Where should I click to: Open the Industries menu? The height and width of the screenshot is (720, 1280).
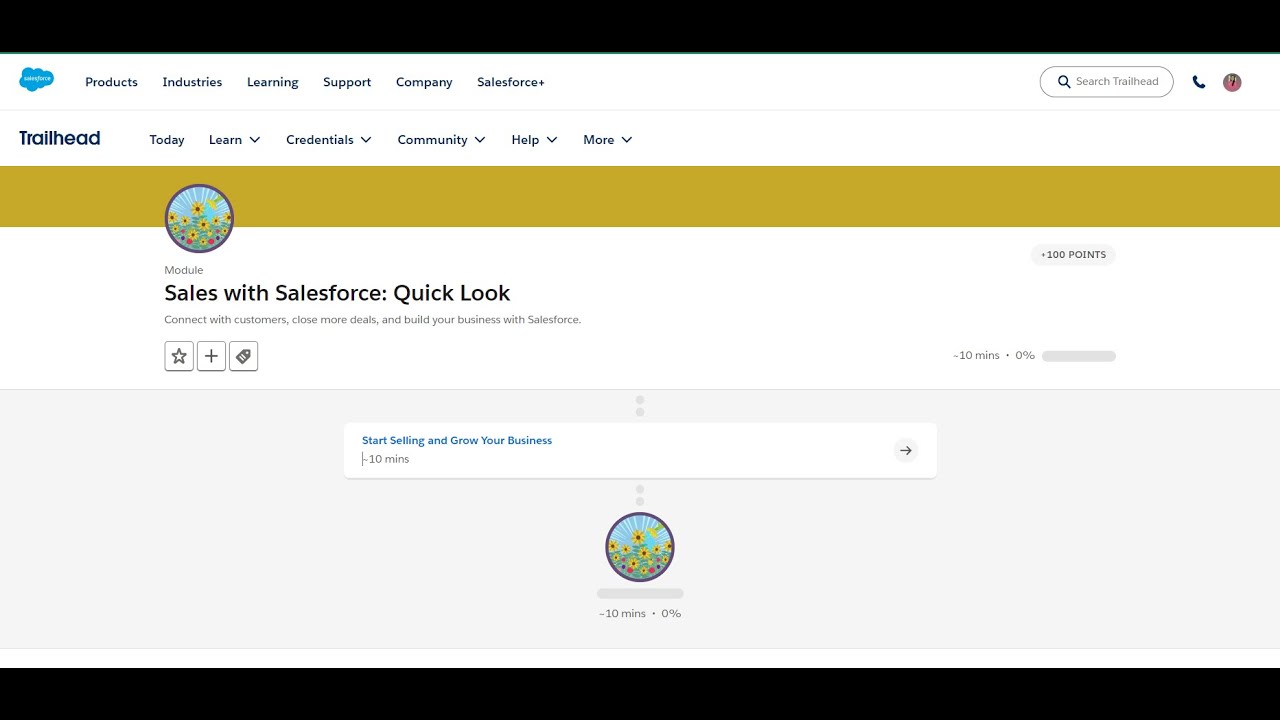[192, 82]
